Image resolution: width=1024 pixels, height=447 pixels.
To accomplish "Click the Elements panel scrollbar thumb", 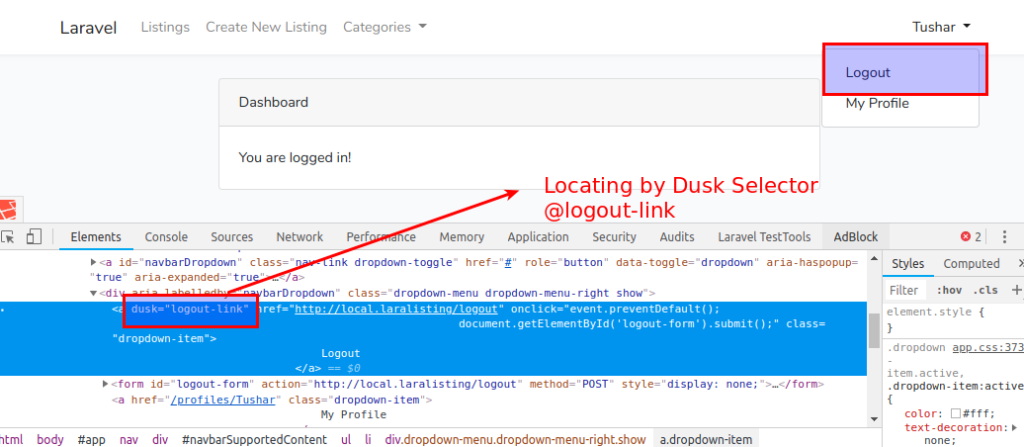I will [874, 331].
